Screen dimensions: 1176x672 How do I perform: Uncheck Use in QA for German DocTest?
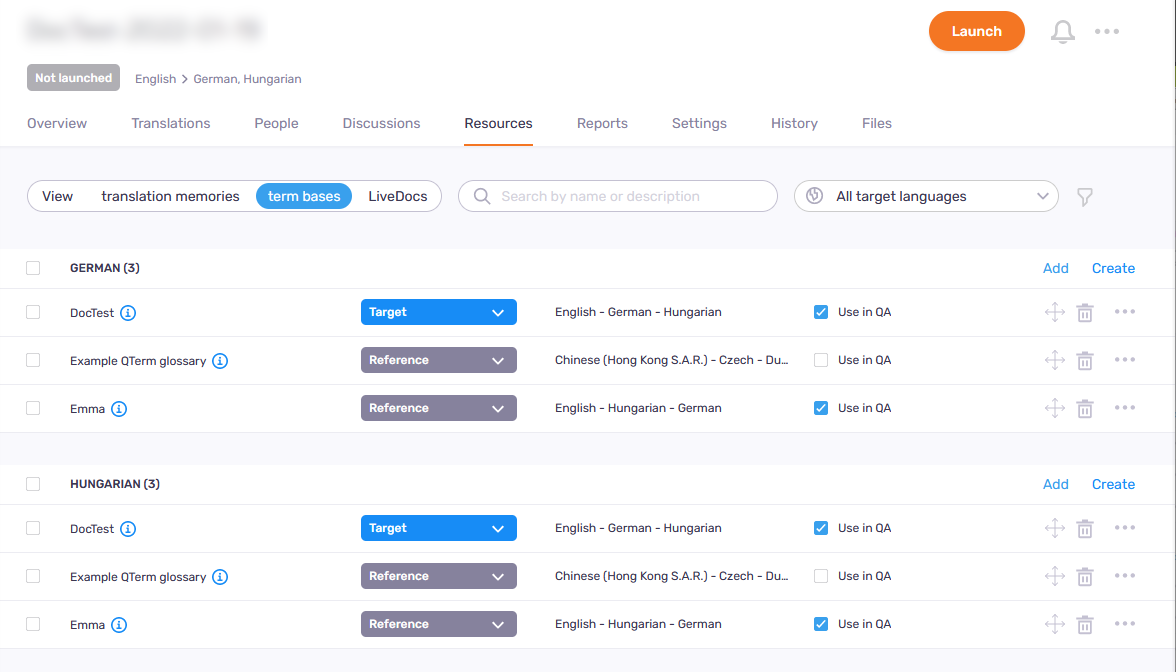point(821,312)
